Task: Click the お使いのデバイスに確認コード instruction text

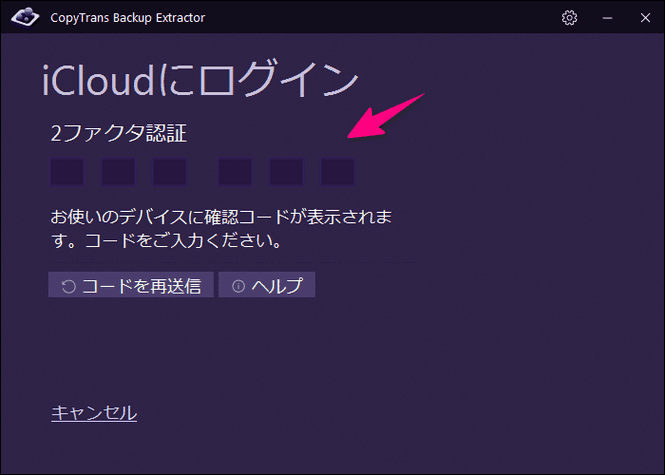Action: click(x=221, y=229)
